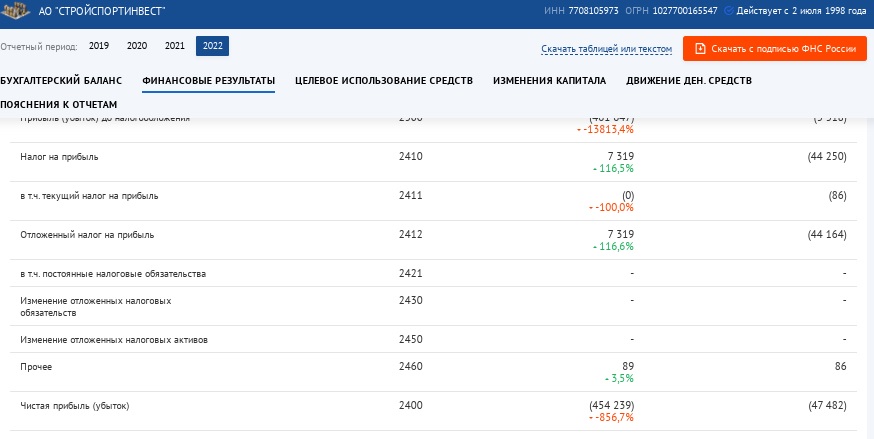Click the Скачать таблицей или текстом link
Viewport: 874px width, 439px height.
(x=606, y=49)
